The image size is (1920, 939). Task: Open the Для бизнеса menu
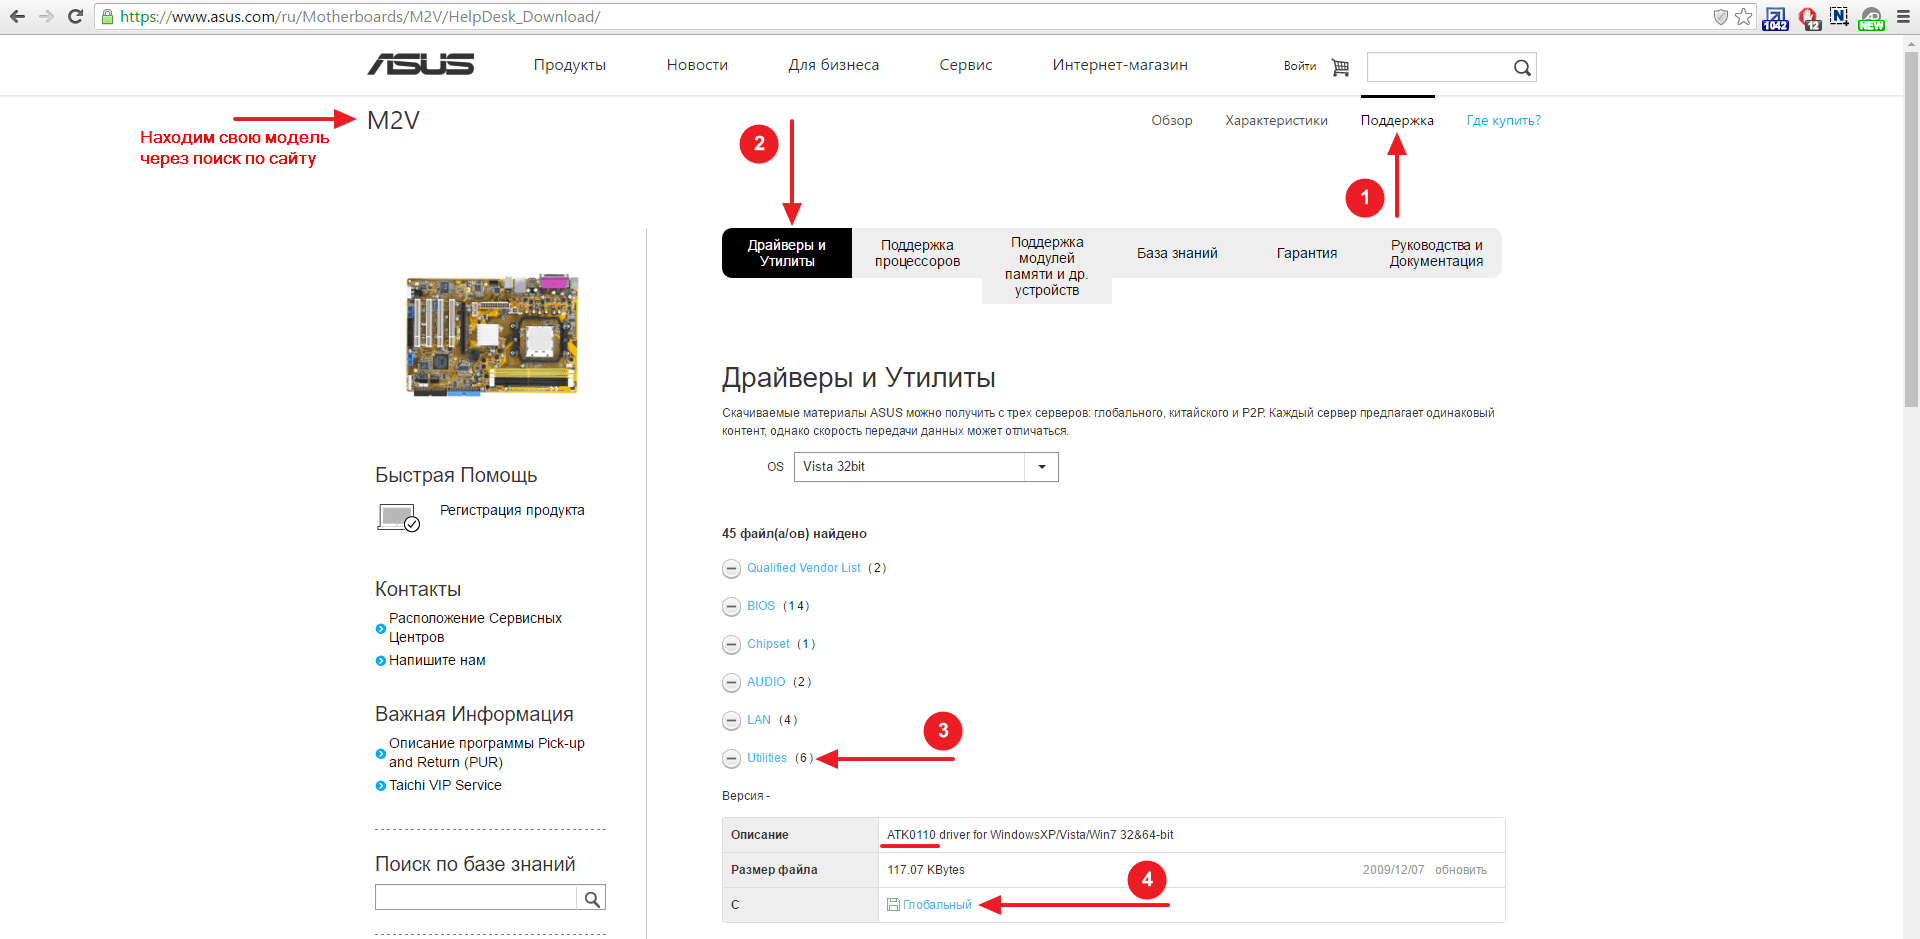coord(834,65)
